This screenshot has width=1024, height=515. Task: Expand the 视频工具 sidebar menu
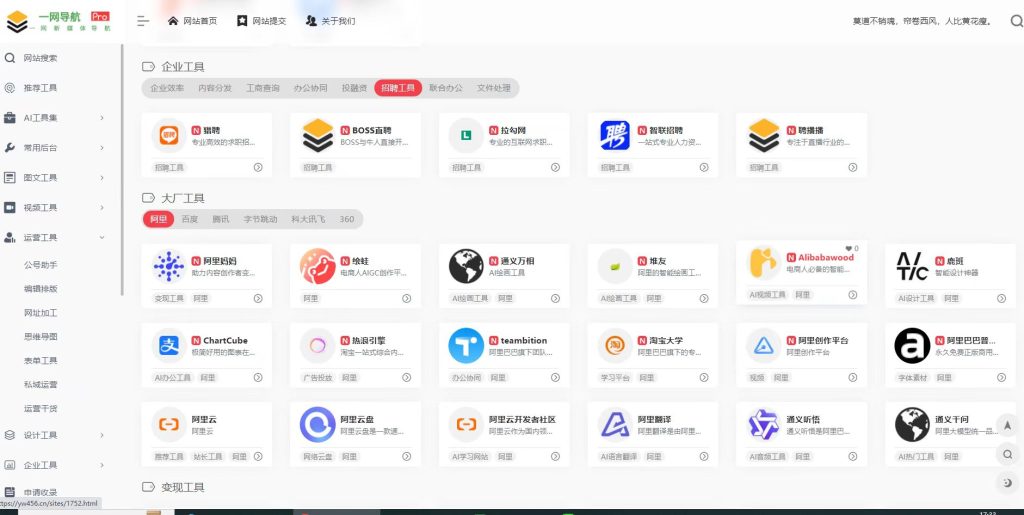(102, 208)
